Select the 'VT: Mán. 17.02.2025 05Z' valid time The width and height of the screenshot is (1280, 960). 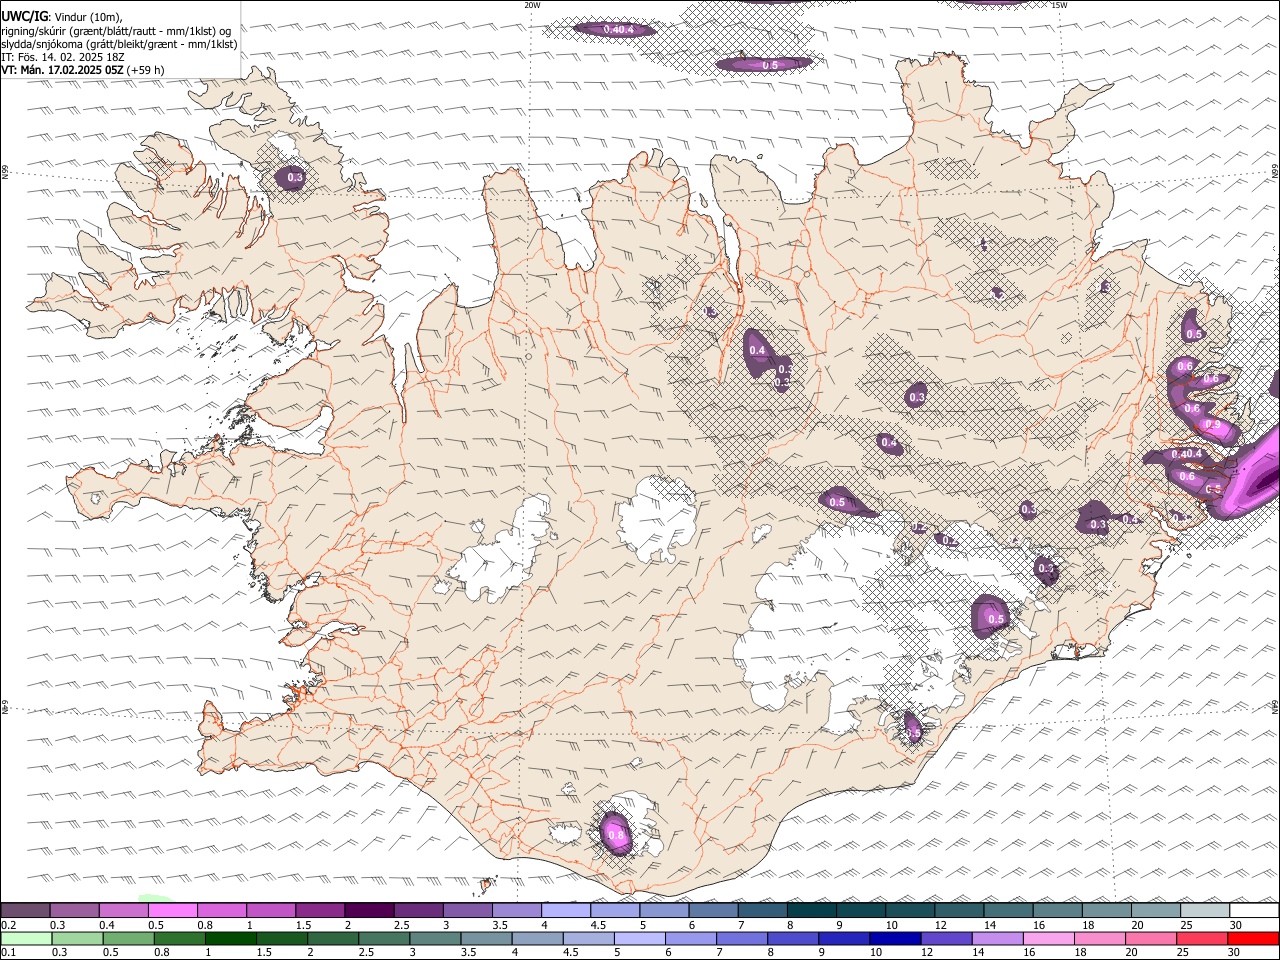62,70
